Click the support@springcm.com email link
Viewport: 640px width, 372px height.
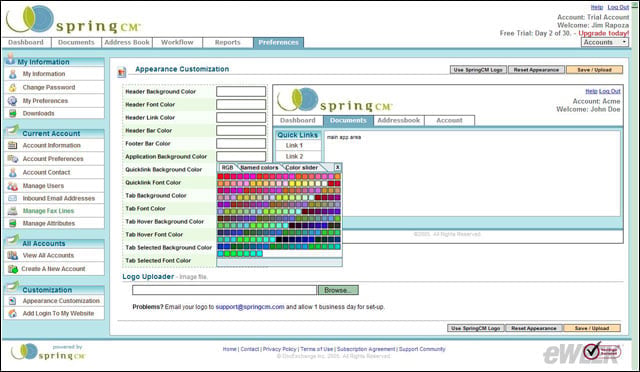[x=250, y=307]
